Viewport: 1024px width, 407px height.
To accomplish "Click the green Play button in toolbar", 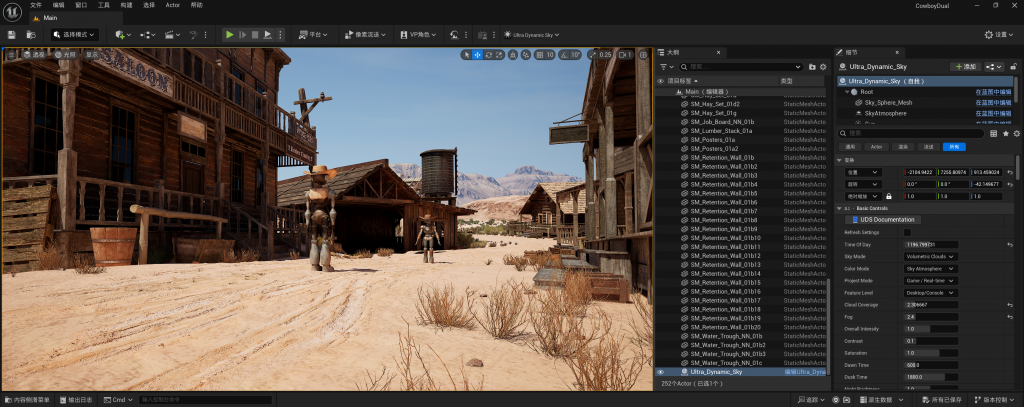I will (229, 34).
